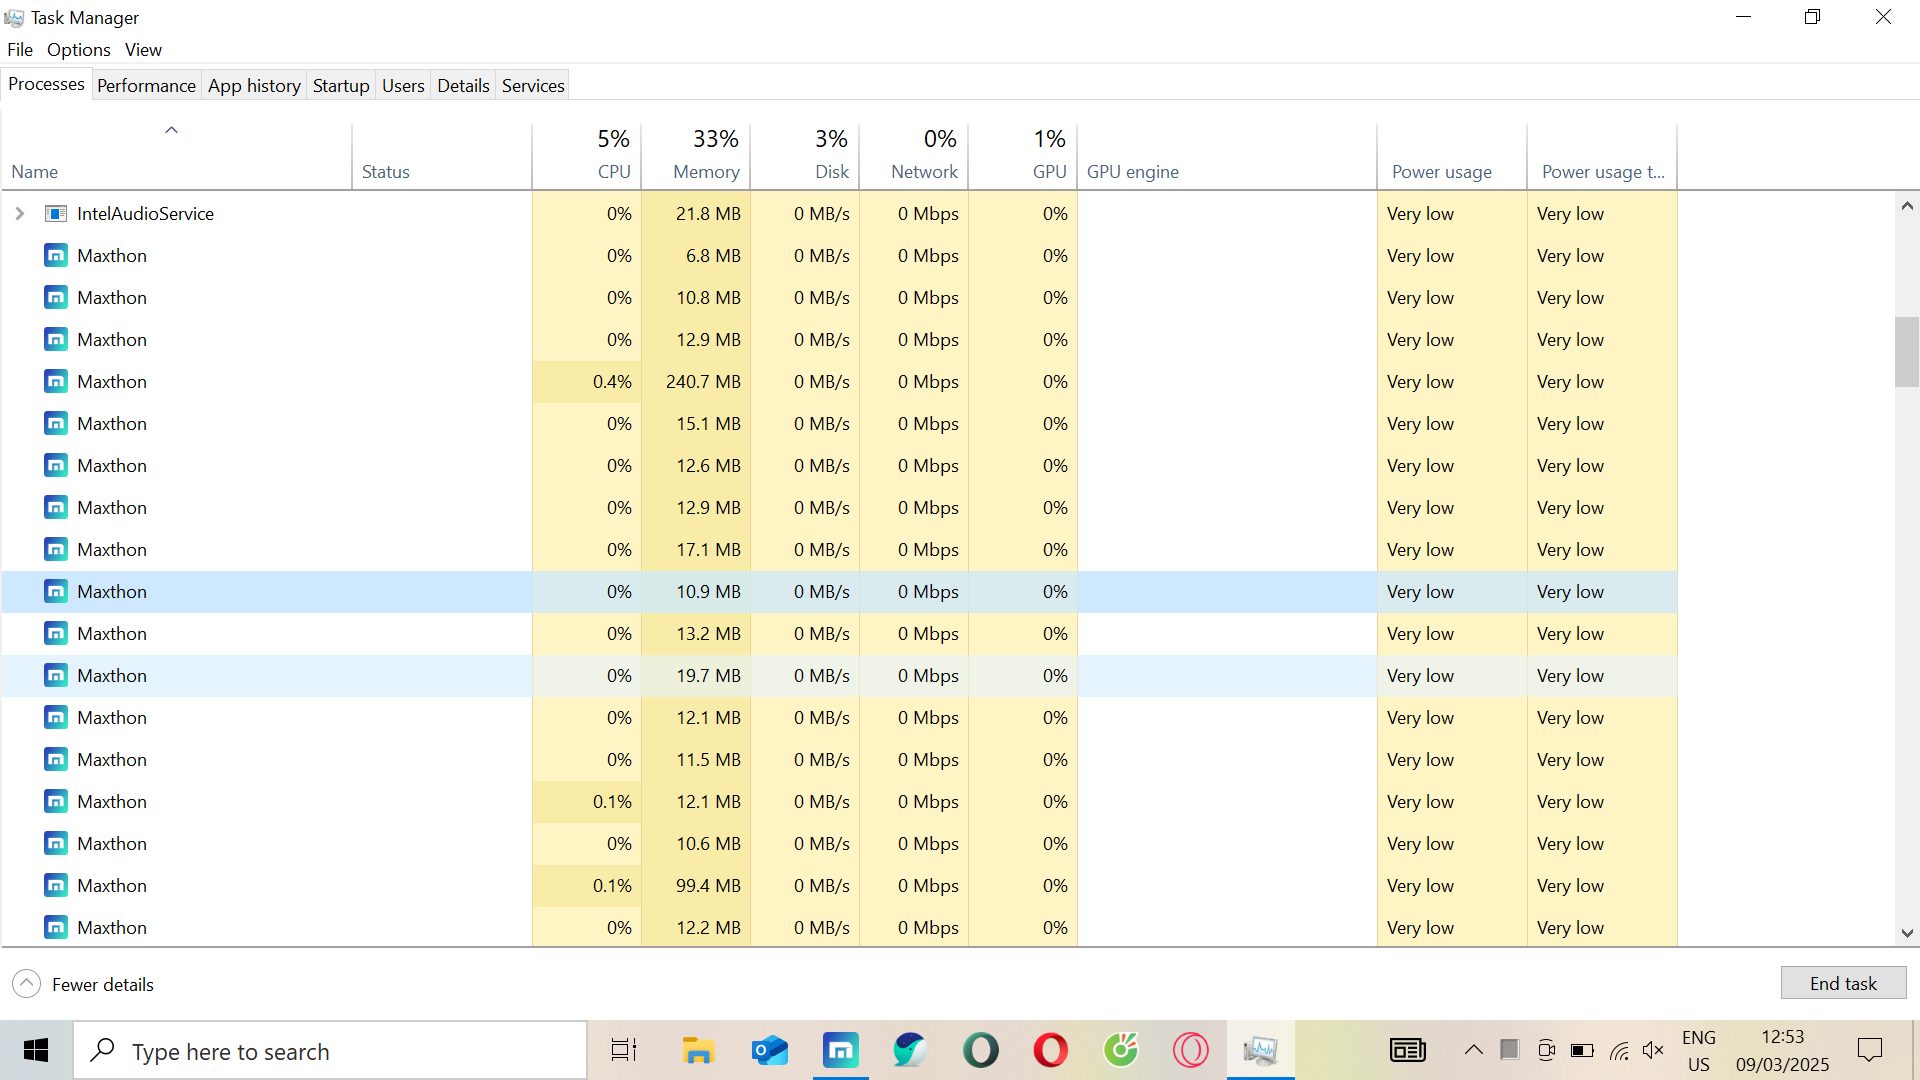Switch to the Startup tab

341,85
